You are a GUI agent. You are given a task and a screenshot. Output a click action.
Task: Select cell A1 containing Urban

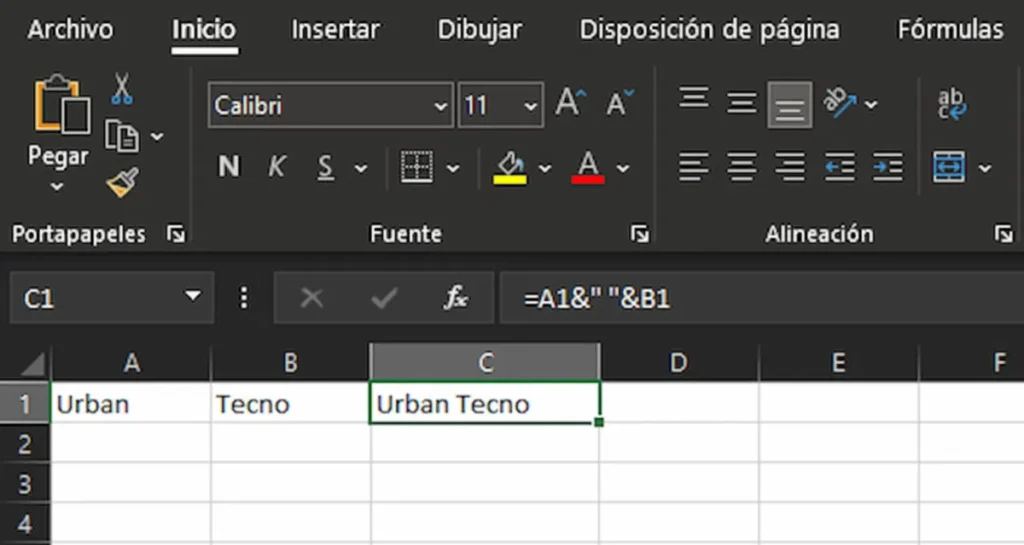[130, 404]
